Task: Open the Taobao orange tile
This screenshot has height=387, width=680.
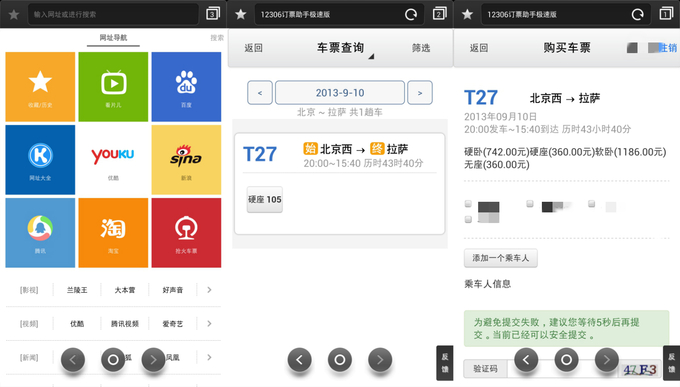Action: click(113, 233)
